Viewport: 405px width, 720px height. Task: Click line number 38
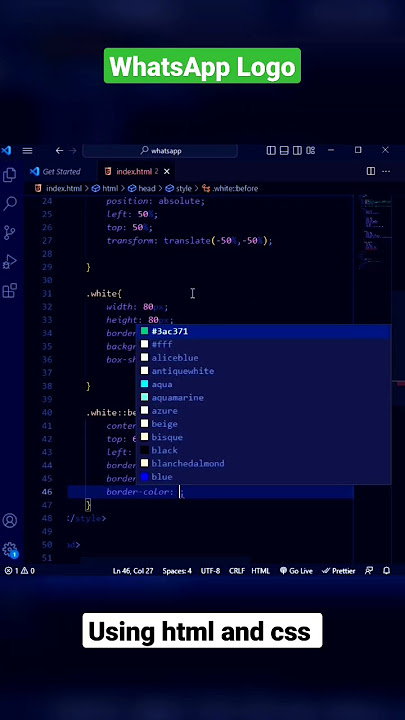pos(47,386)
